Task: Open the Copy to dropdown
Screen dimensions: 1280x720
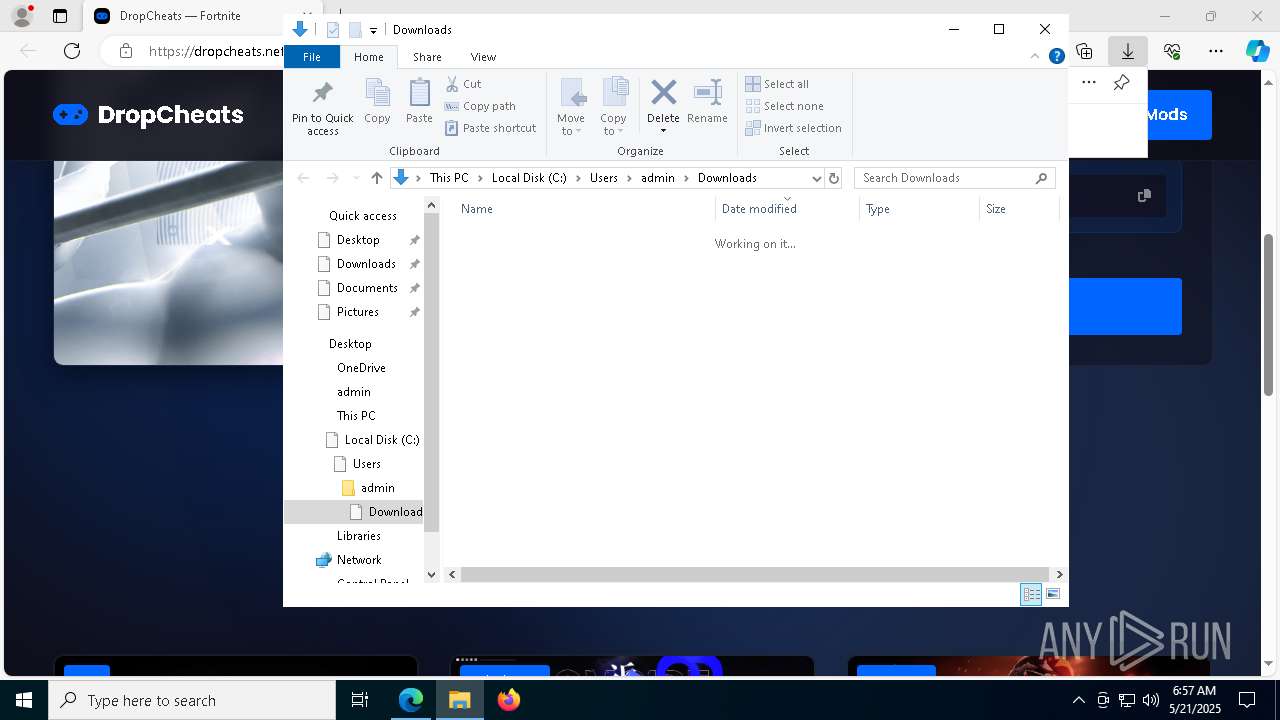Action: [613, 107]
